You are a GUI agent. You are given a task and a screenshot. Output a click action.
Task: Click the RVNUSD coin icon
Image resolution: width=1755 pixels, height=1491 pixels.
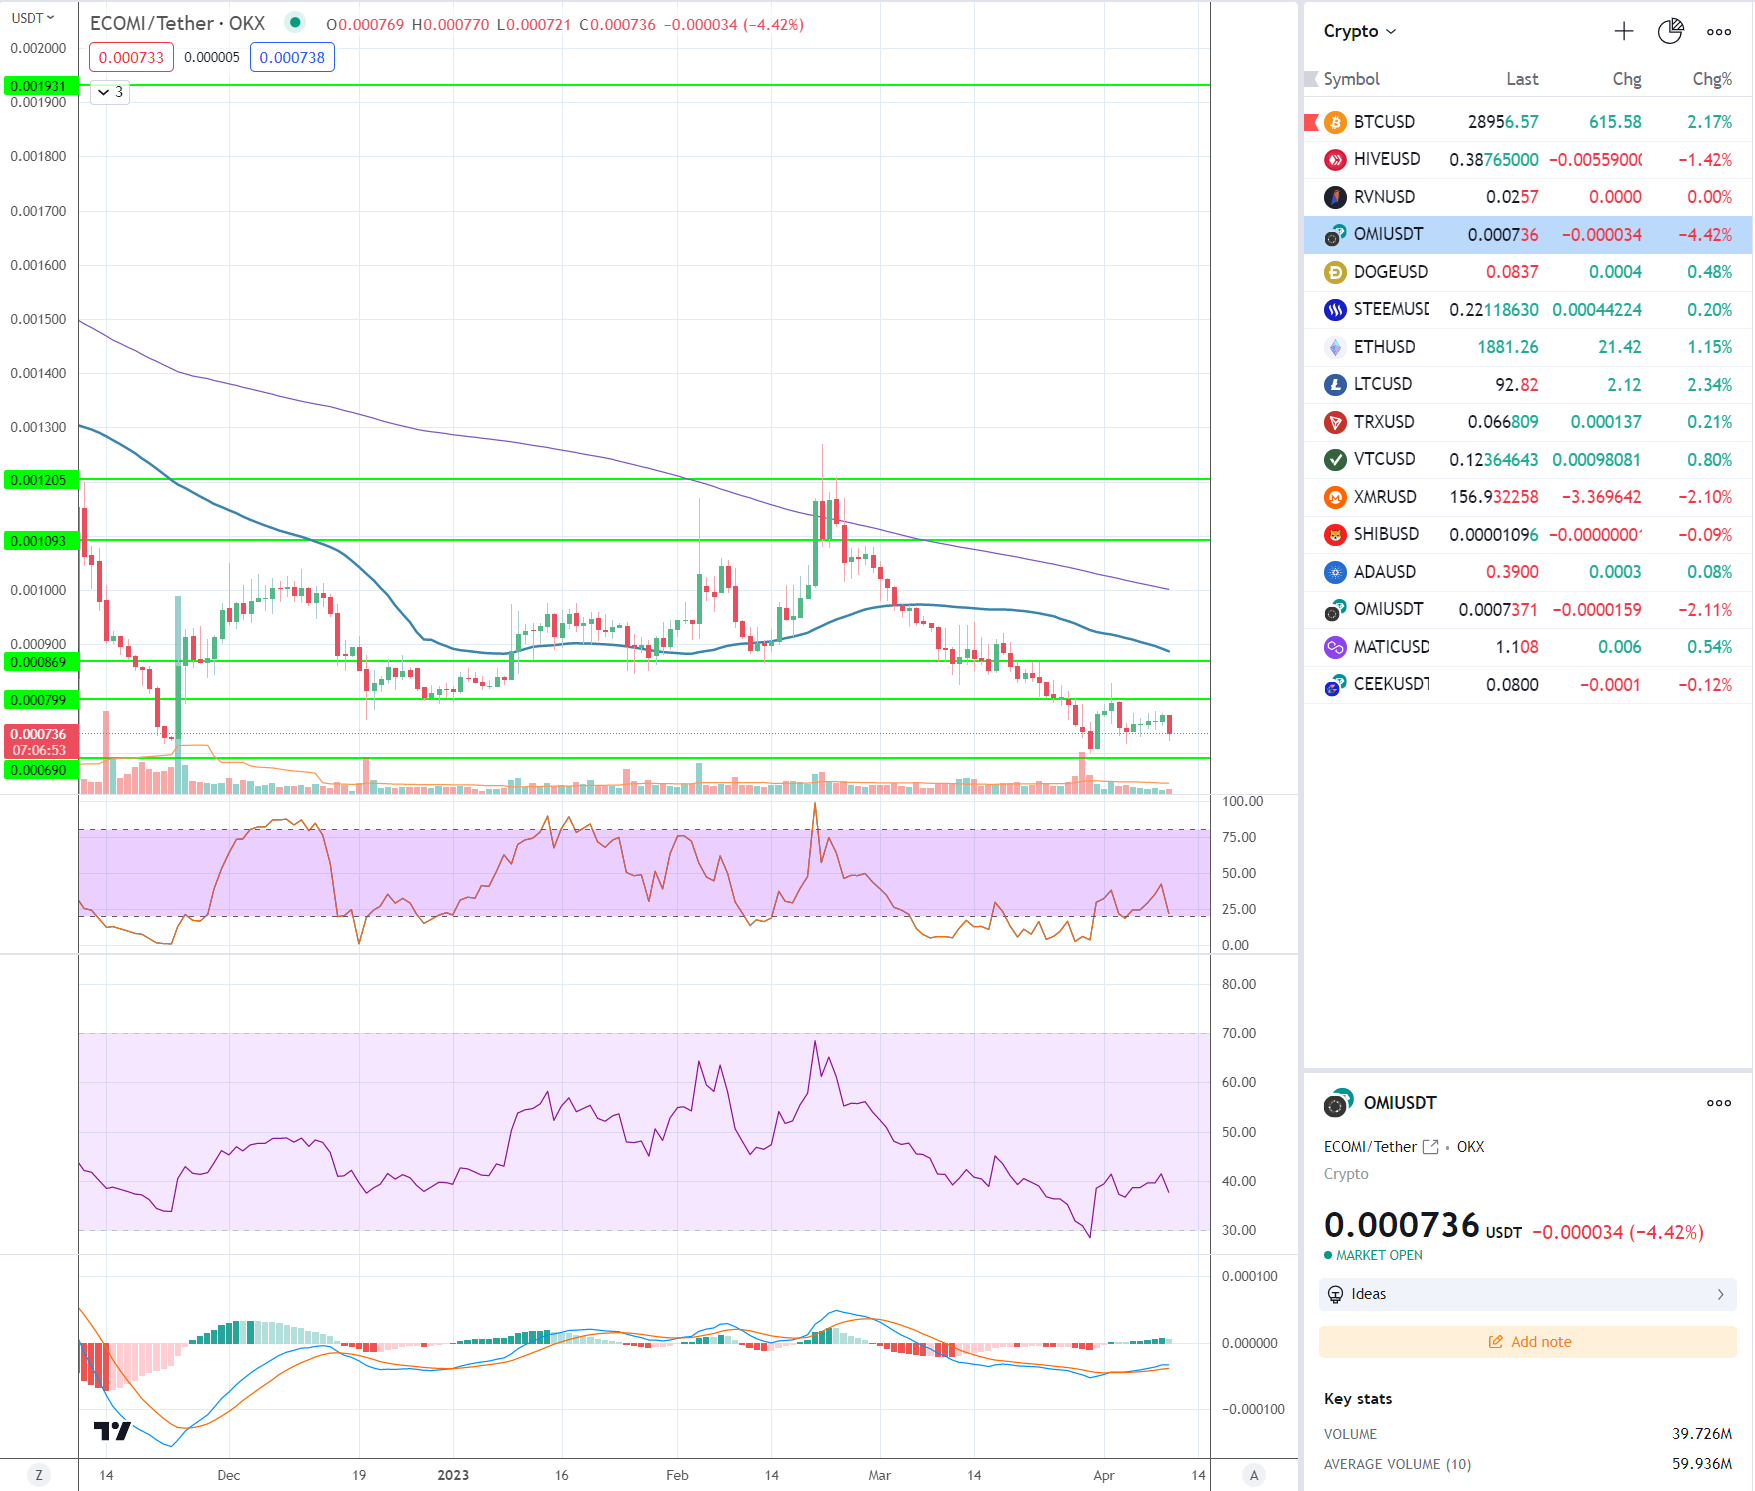tap(1335, 197)
